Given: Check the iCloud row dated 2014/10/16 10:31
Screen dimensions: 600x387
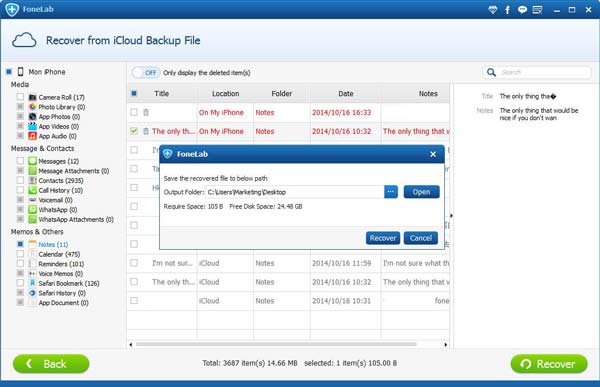Looking at the screenshot, I should pos(134,300).
